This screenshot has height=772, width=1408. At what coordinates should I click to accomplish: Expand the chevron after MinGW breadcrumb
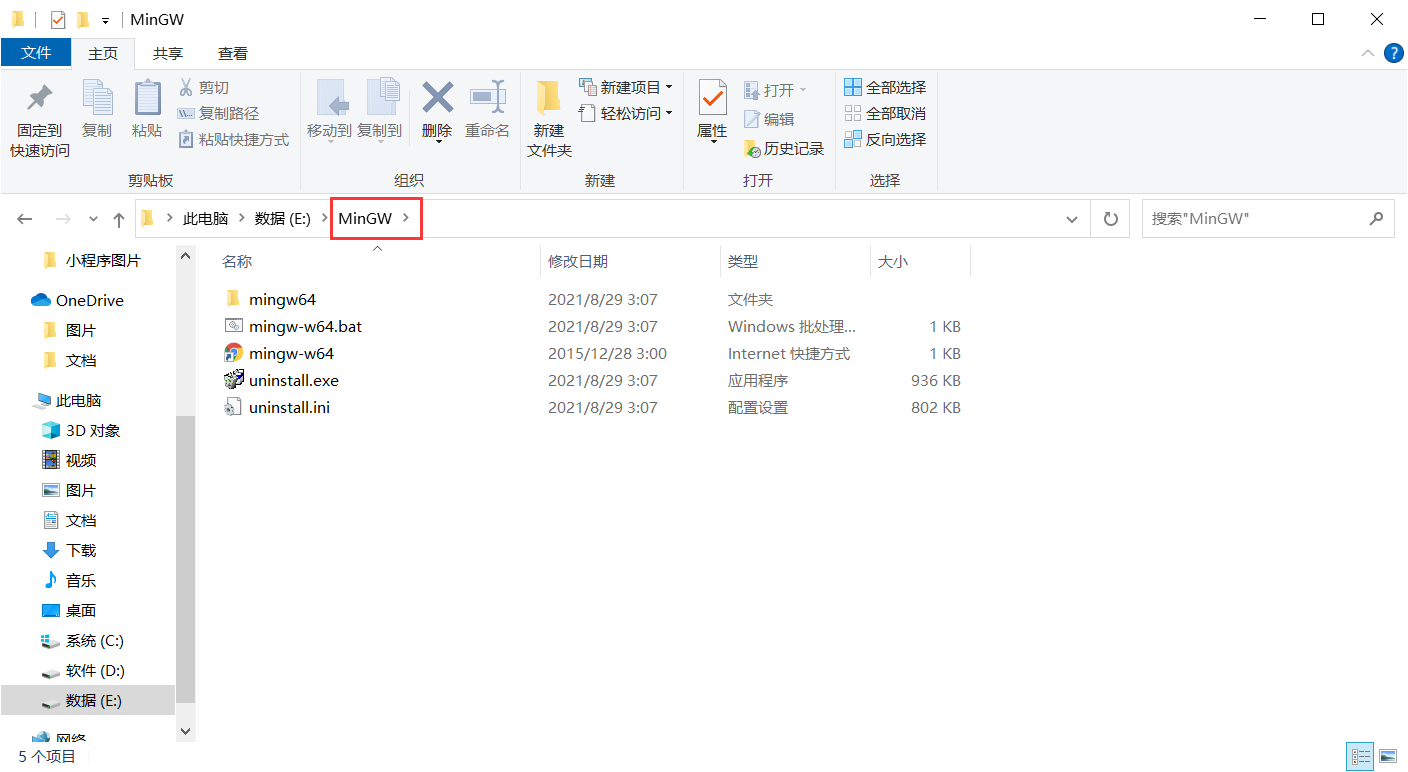click(x=405, y=219)
